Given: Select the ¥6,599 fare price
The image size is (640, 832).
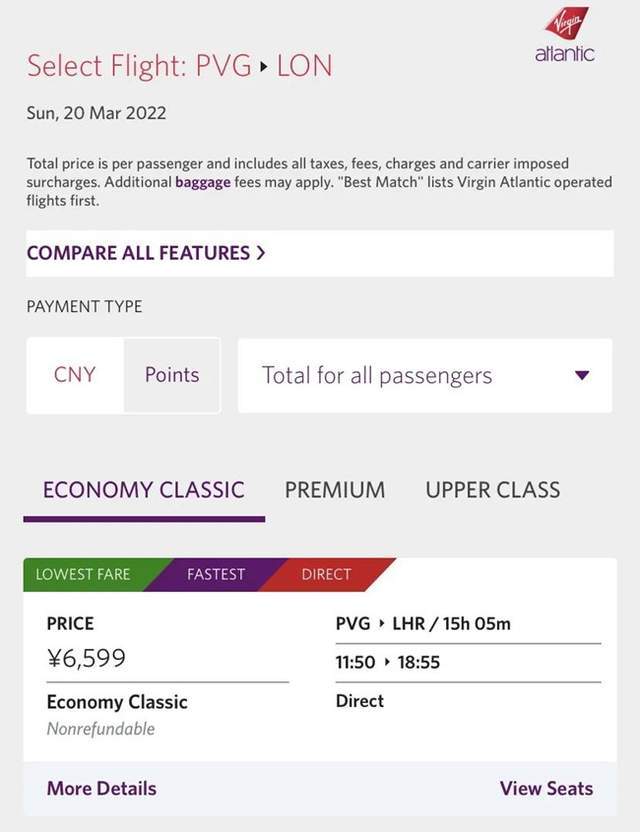Looking at the screenshot, I should [87, 658].
